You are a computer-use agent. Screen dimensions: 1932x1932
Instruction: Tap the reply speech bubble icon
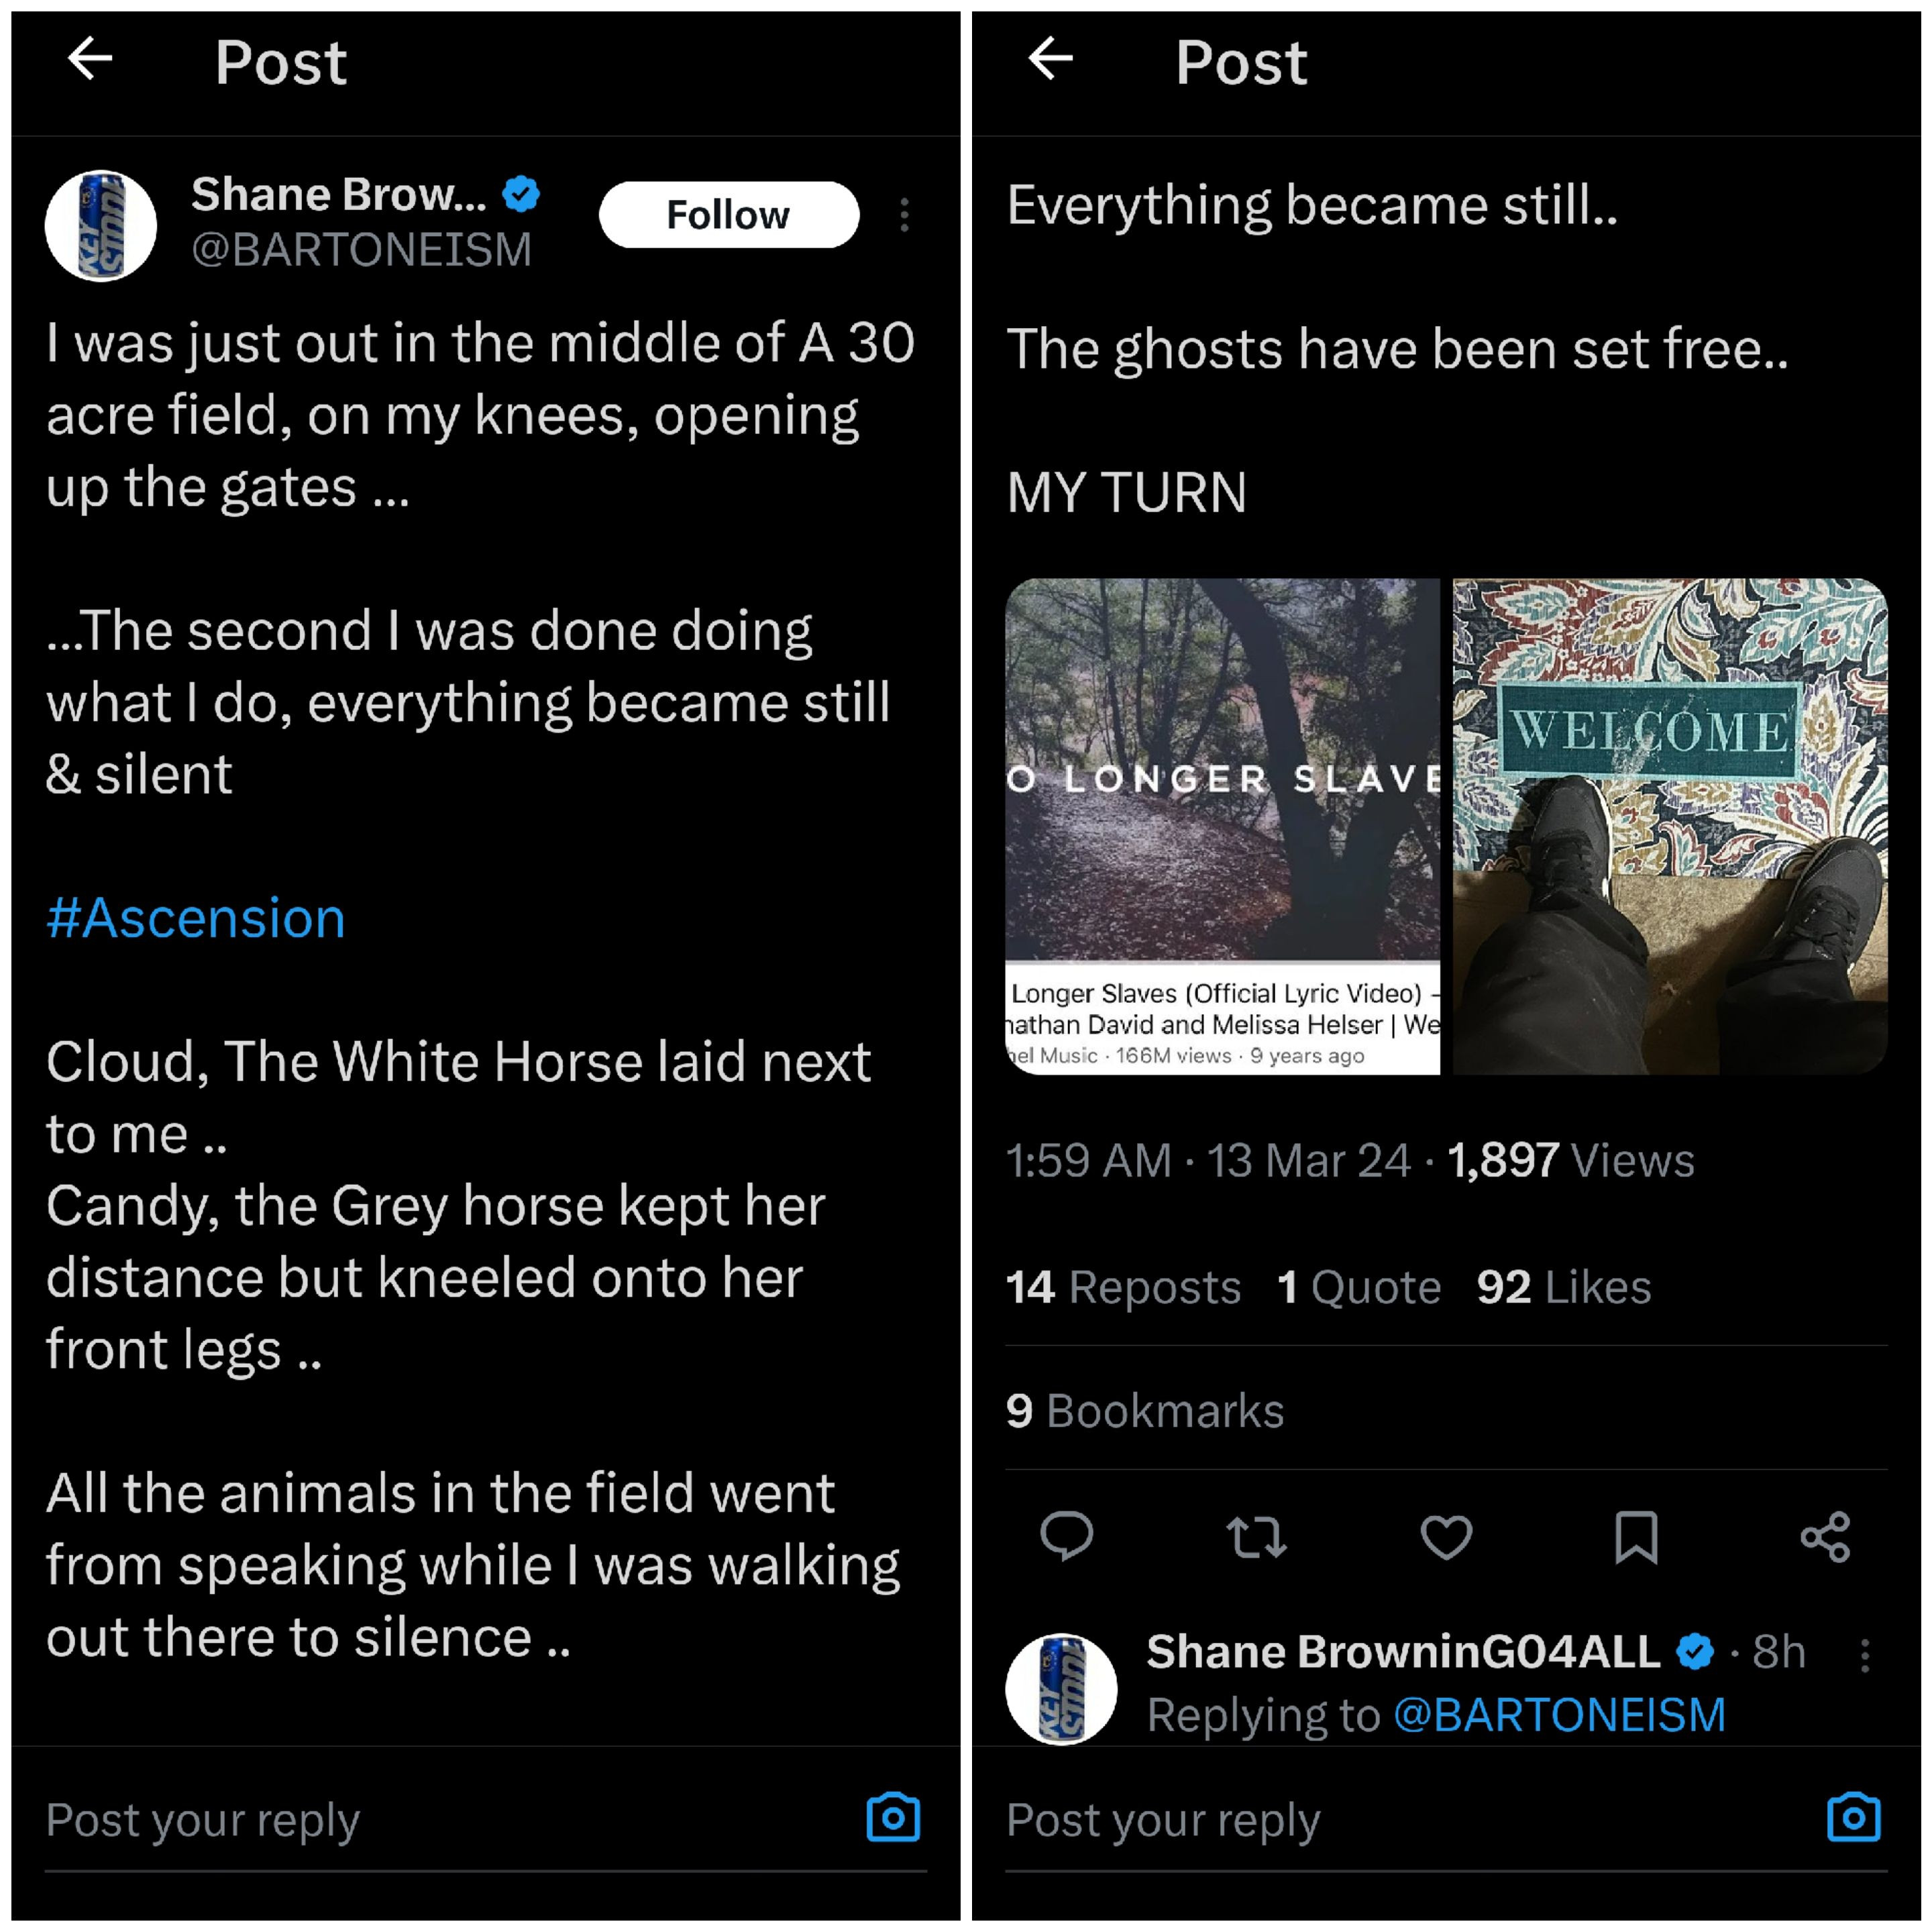coord(1066,1537)
